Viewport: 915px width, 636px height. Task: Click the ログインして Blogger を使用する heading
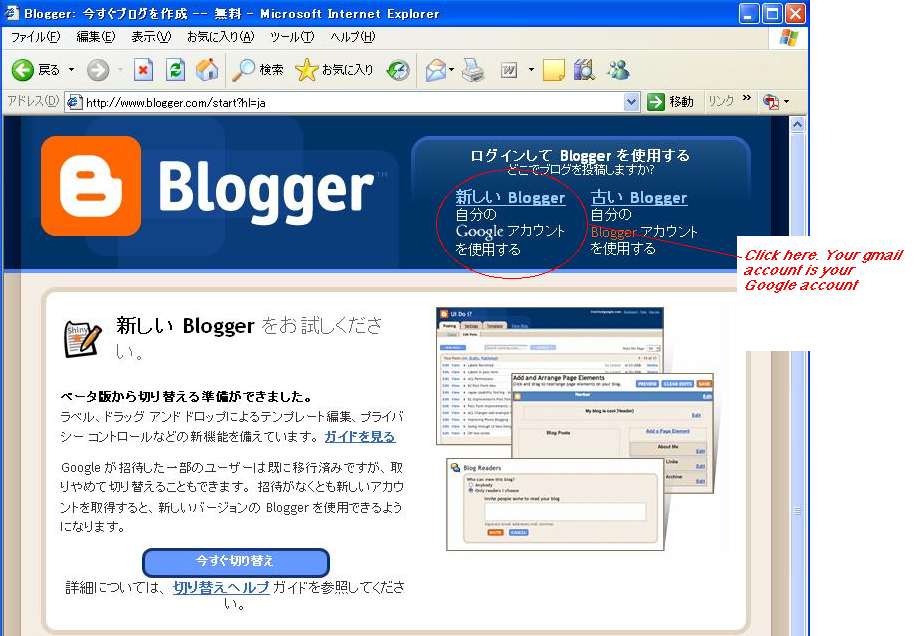click(x=580, y=155)
